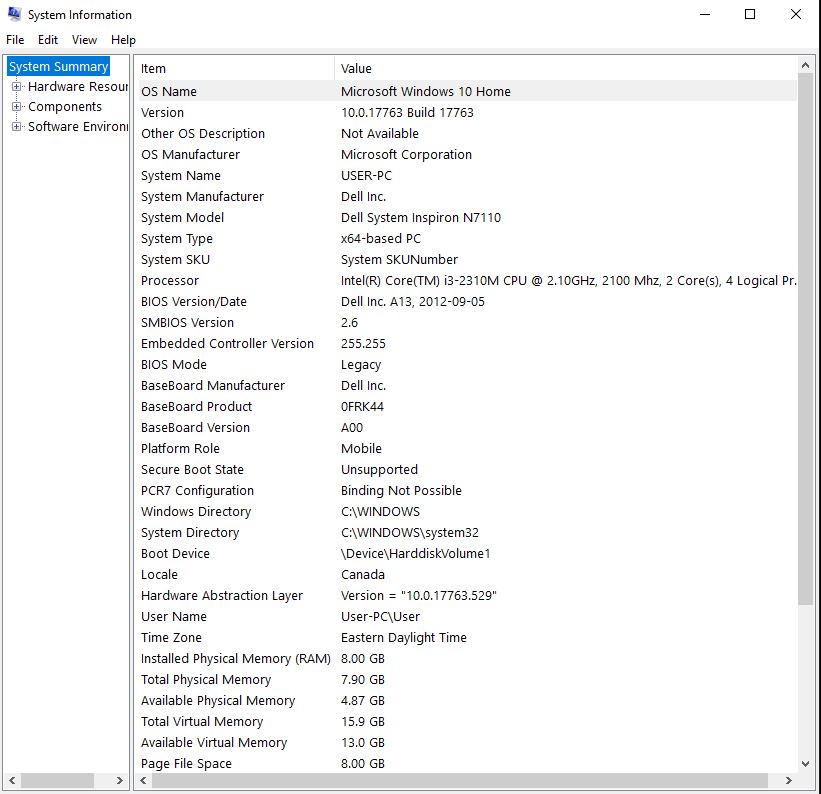Open the Help menu
Screen dimensions: 821x794
(123, 40)
